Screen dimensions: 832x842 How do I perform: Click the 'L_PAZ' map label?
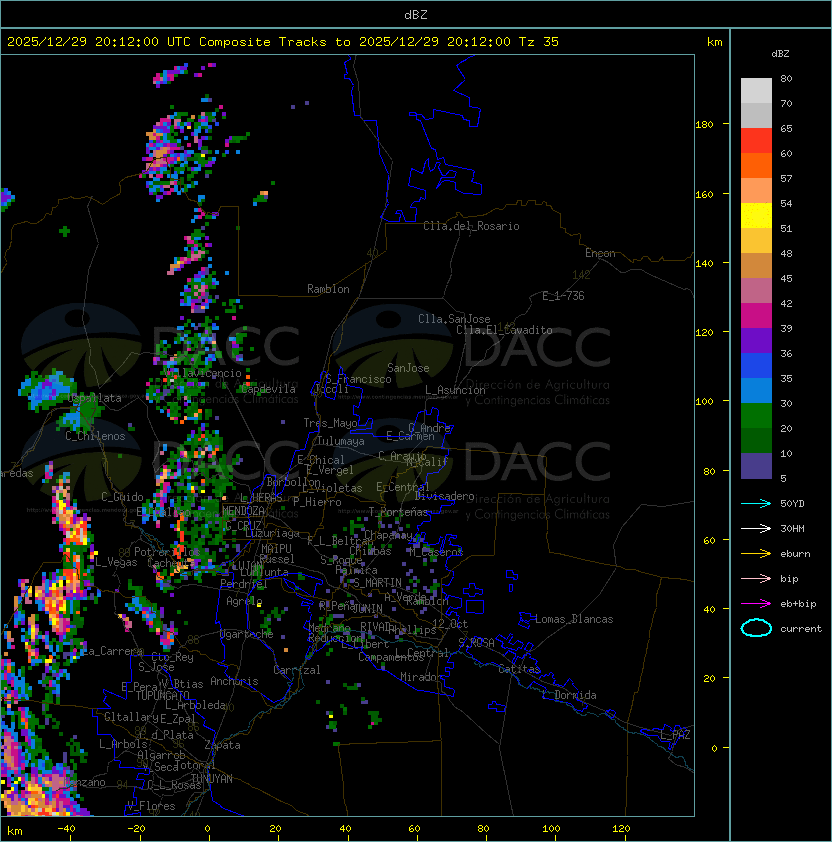tap(675, 734)
